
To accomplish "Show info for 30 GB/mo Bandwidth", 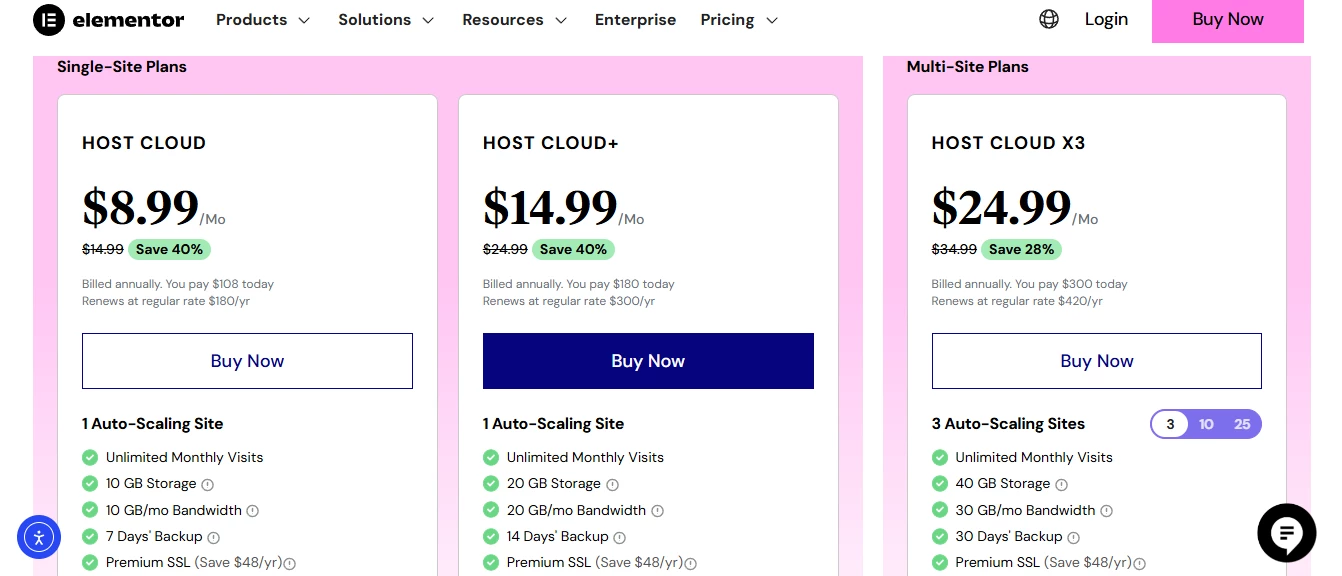I will coord(1107,511).
